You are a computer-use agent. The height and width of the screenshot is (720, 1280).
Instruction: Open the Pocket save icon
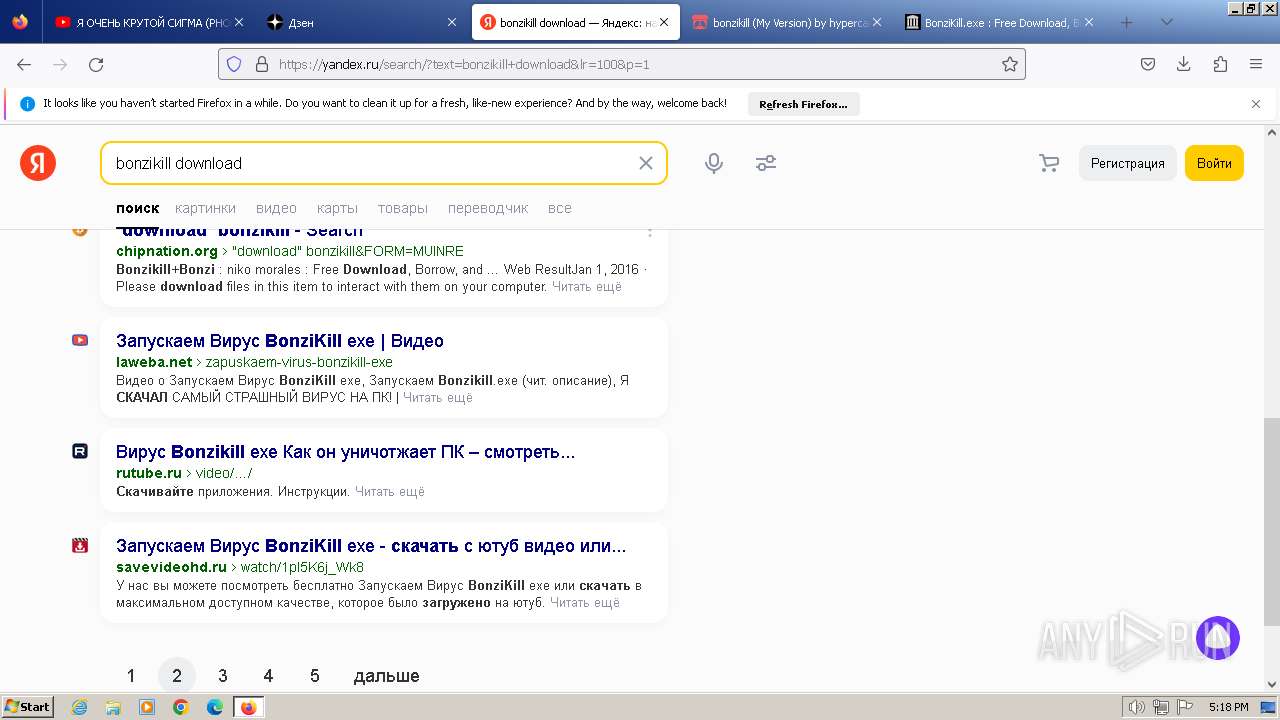(1148, 64)
